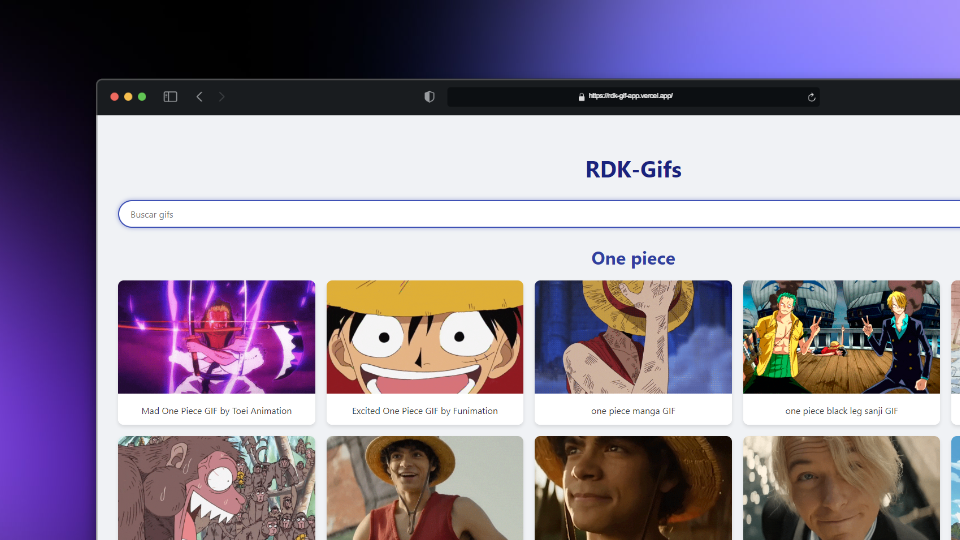The width and height of the screenshot is (960, 540).
Task: Open the live-action Luffy red vest GIF
Action: click(425, 488)
